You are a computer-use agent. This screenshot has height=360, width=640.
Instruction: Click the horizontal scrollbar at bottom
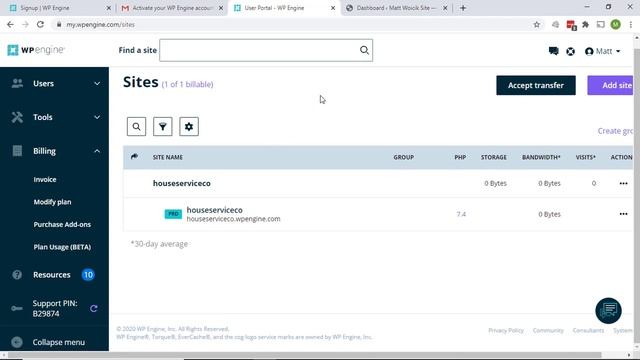[x=304, y=355]
